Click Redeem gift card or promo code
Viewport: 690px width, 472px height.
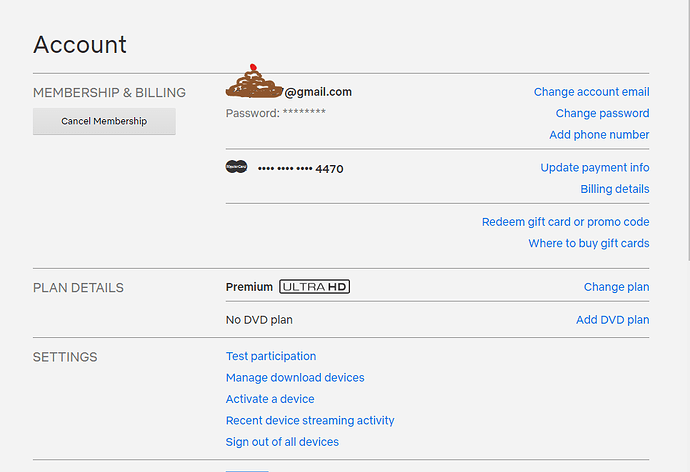(x=565, y=222)
